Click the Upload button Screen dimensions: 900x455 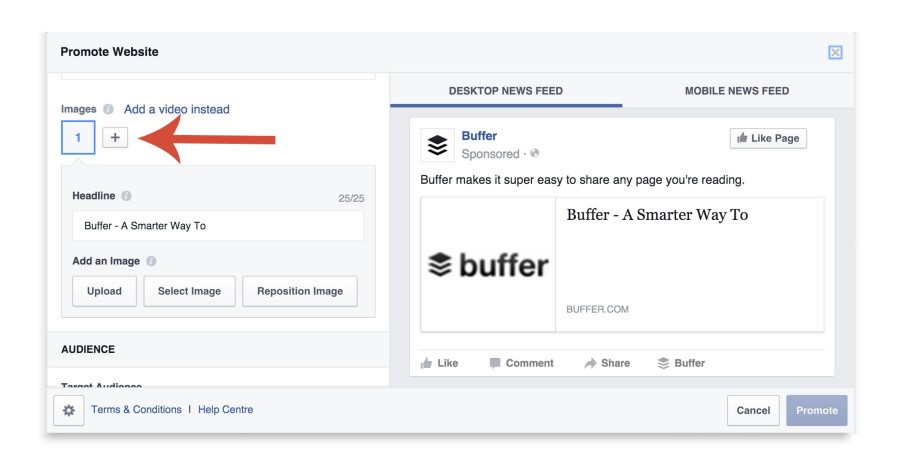[x=104, y=291]
